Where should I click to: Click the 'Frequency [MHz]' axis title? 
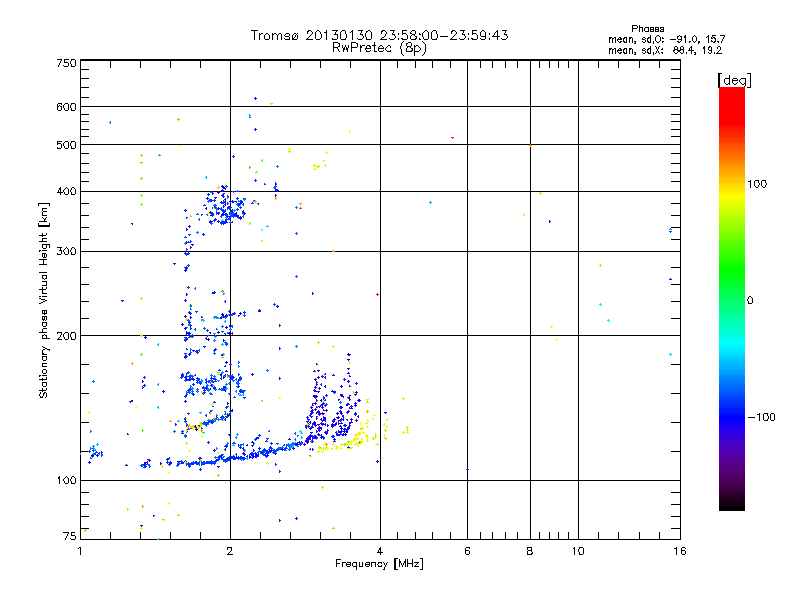pyautogui.click(x=379, y=564)
